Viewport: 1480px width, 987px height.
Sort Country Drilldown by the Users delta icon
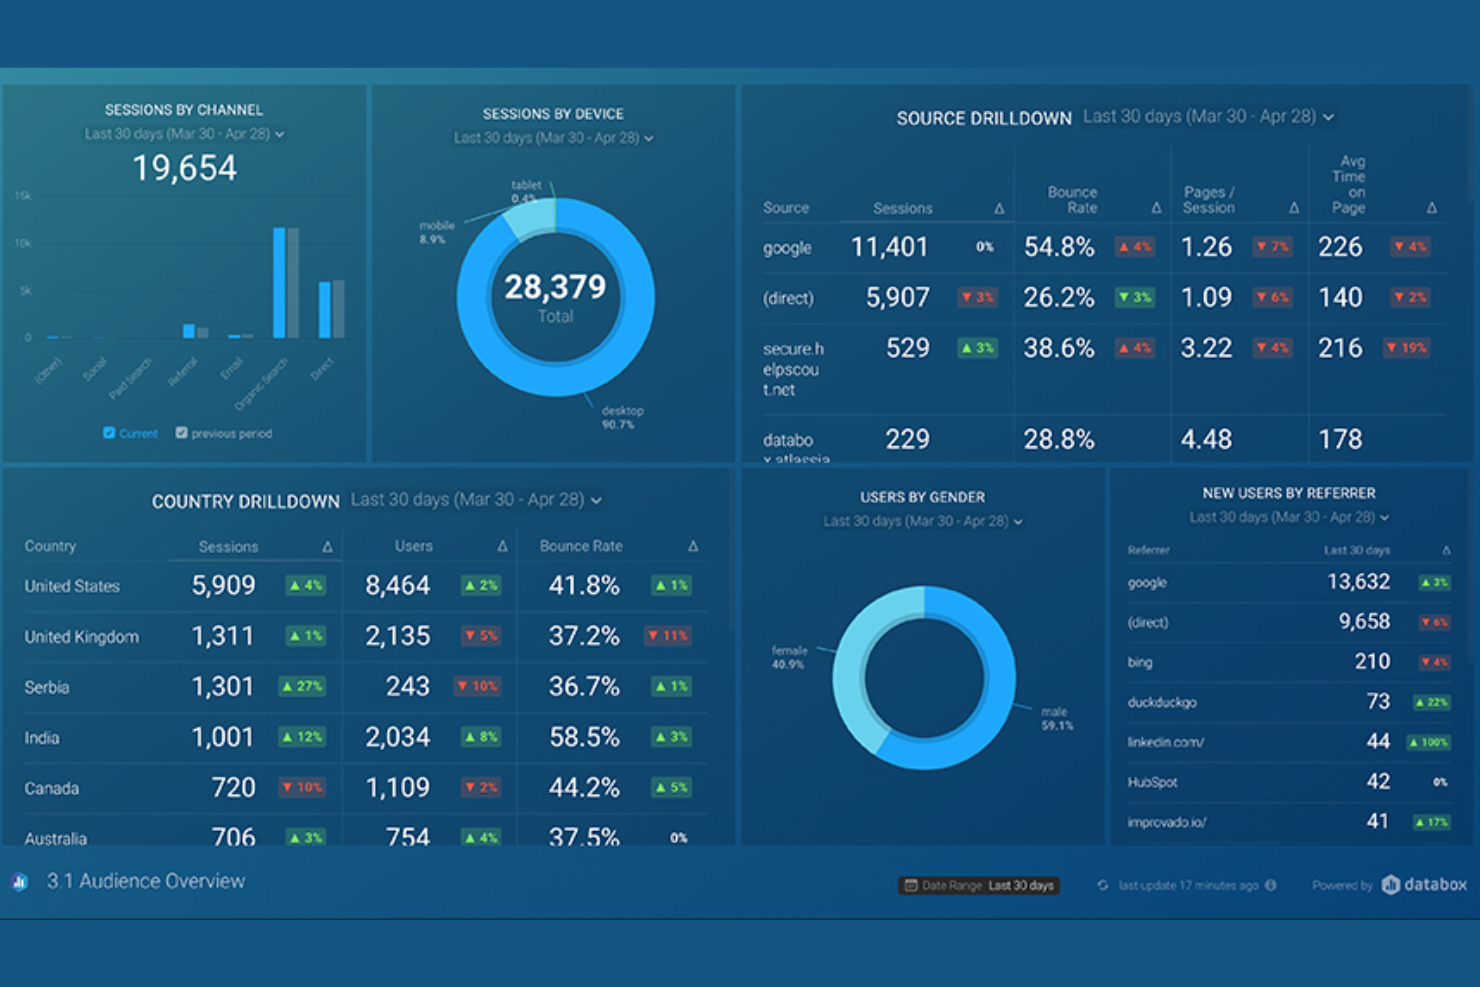pos(502,546)
